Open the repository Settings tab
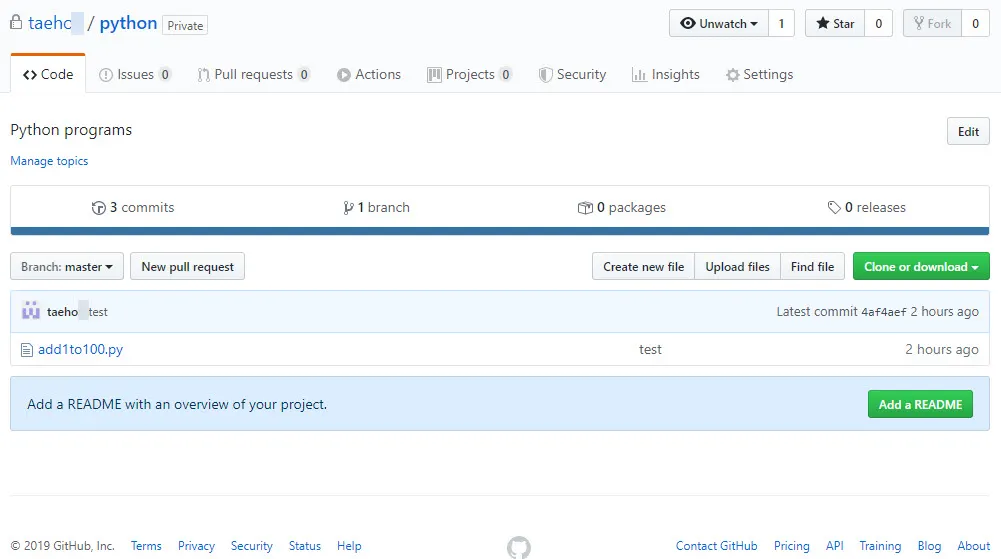Screen dimensions: 1001x559 point(759,75)
